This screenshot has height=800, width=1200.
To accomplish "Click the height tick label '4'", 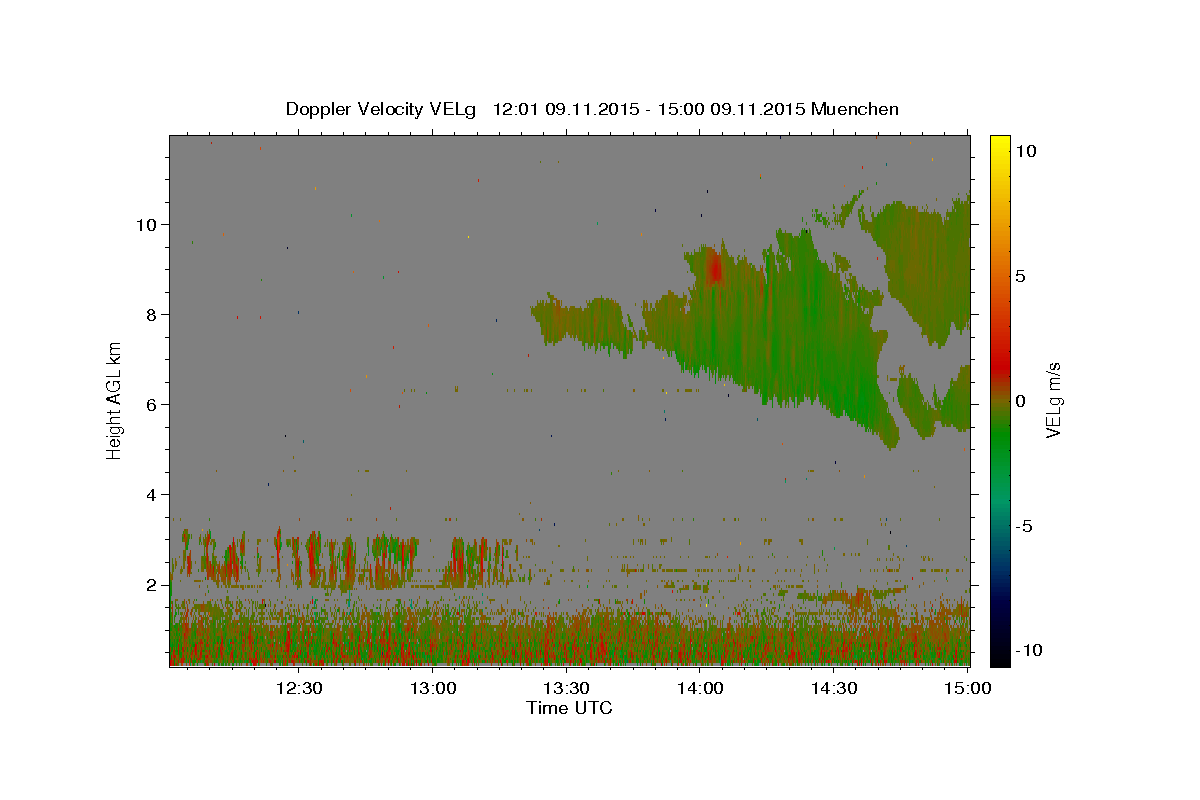I will pos(152,494).
